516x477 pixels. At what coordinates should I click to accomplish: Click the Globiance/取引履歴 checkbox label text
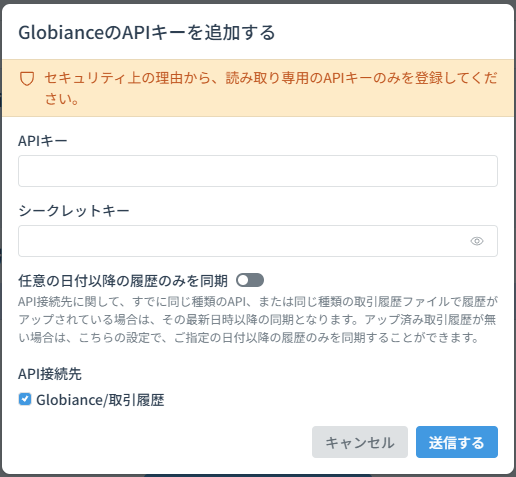point(100,400)
